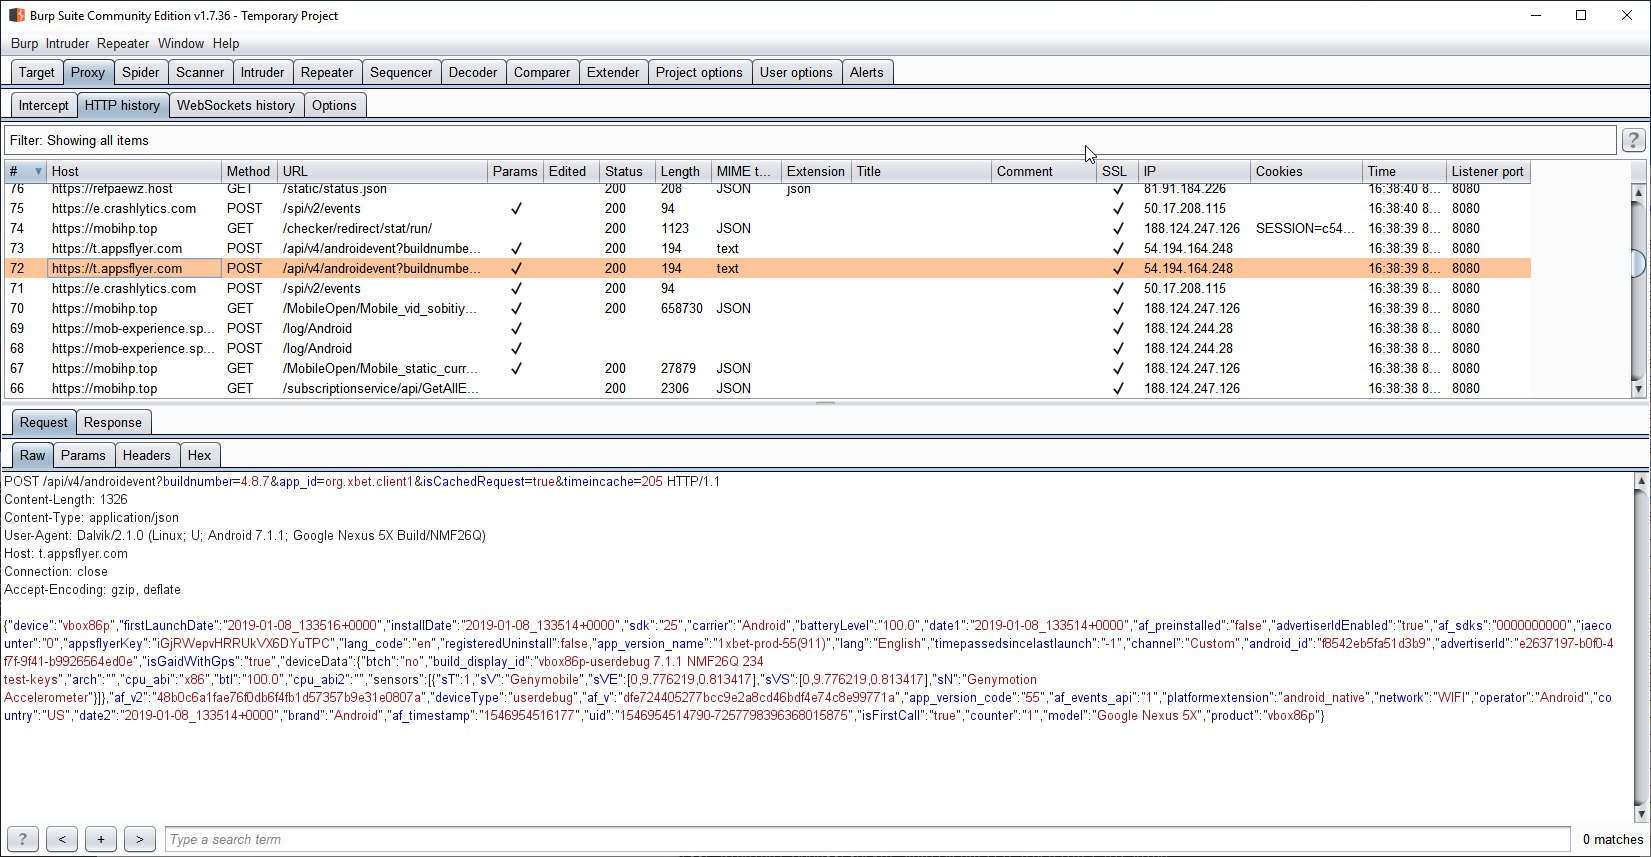Sort by the Method column header
The height and width of the screenshot is (857, 1651).
tap(249, 171)
